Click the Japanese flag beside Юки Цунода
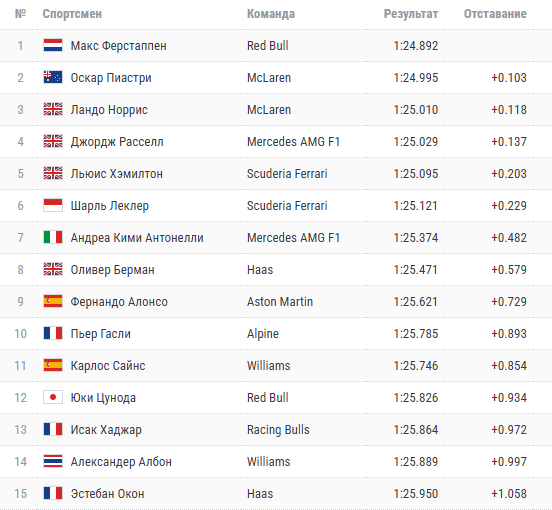The image size is (552, 510). point(53,397)
